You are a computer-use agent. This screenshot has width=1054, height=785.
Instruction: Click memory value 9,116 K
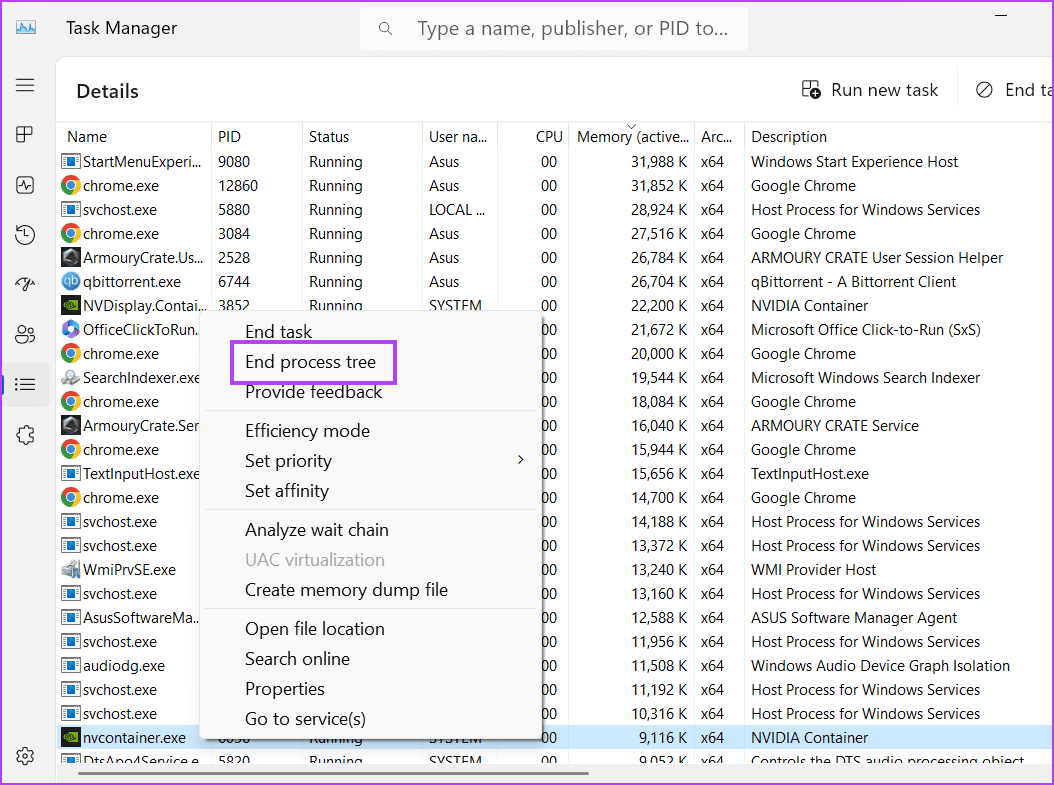[x=663, y=737]
